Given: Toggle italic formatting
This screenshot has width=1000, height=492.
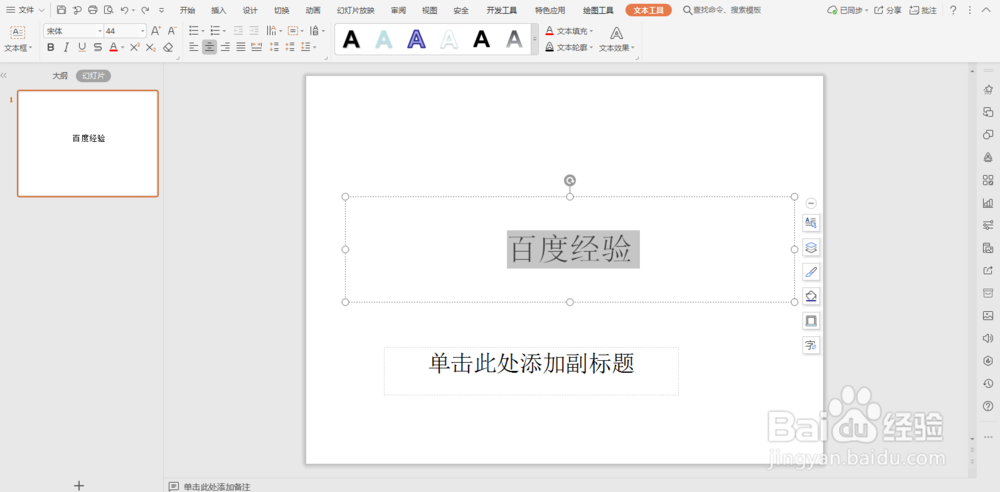Looking at the screenshot, I should (x=66, y=47).
